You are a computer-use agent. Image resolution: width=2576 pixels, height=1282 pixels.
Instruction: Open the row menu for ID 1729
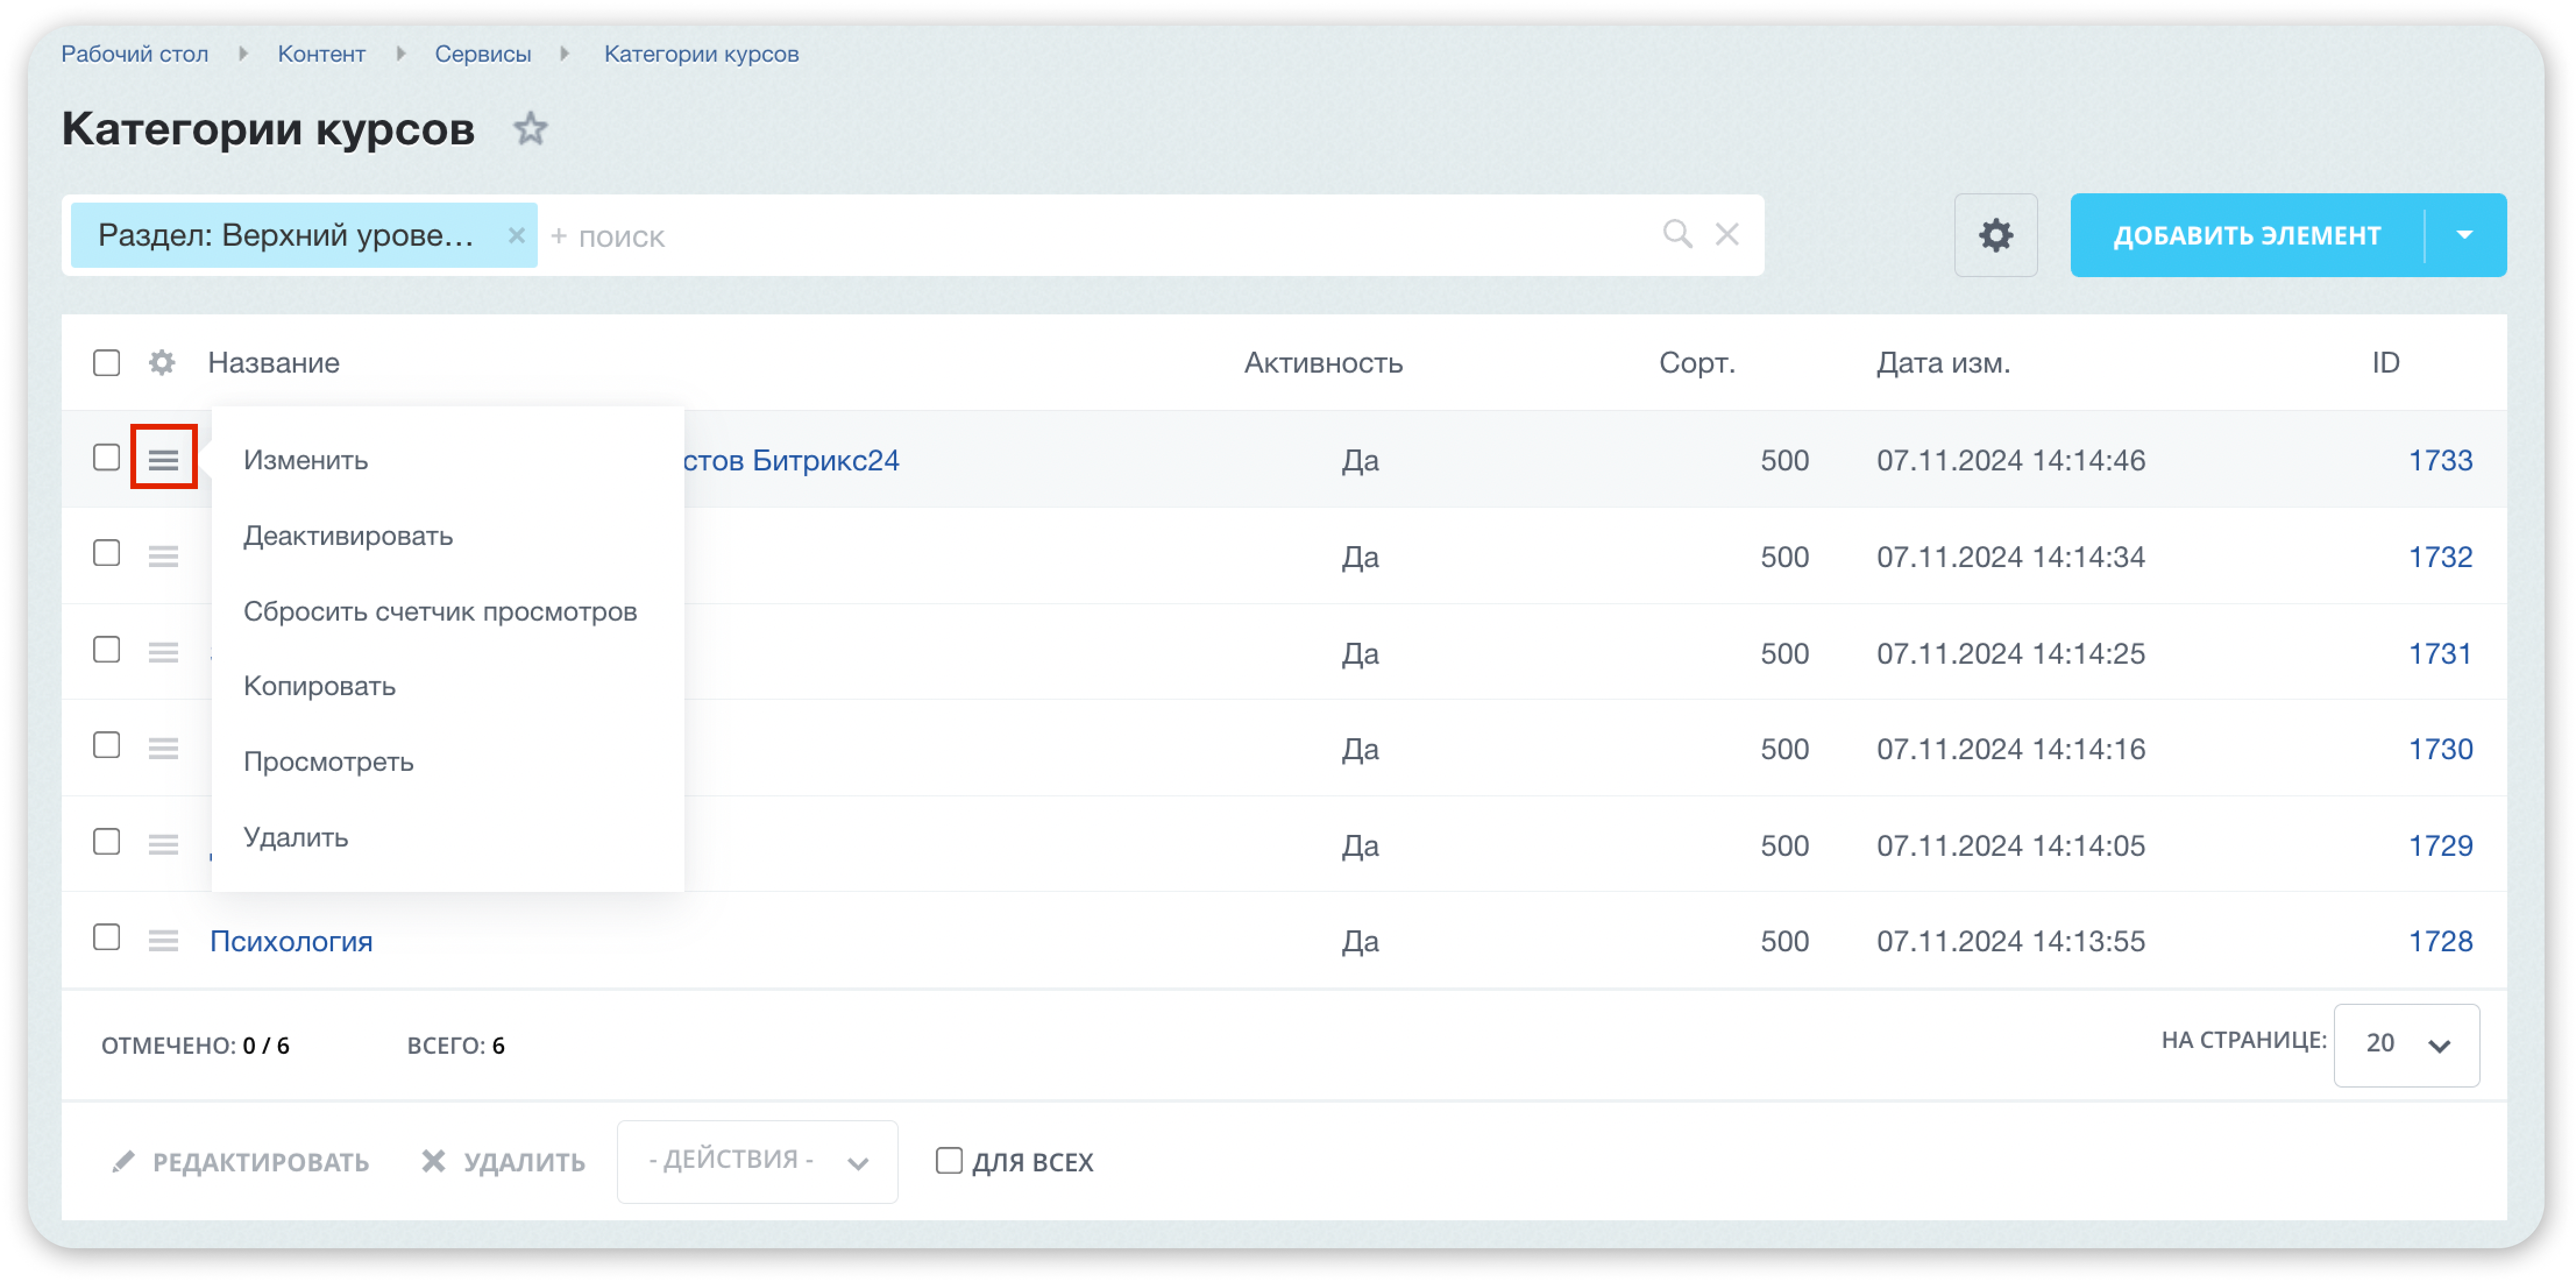163,845
